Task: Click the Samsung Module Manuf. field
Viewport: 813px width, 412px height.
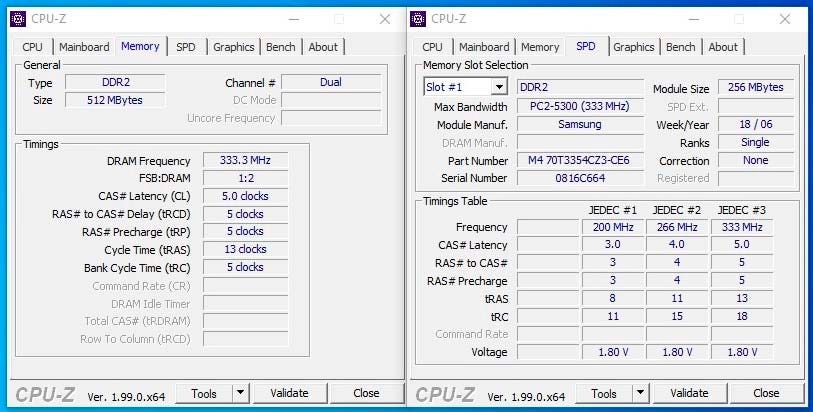Action: tap(580, 124)
